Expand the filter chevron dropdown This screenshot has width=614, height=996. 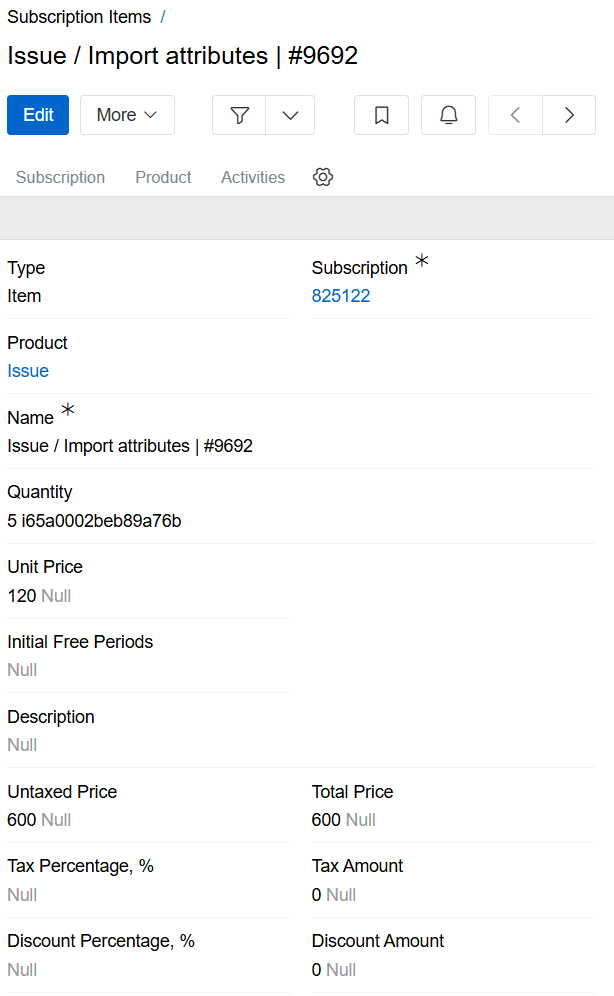click(x=290, y=115)
